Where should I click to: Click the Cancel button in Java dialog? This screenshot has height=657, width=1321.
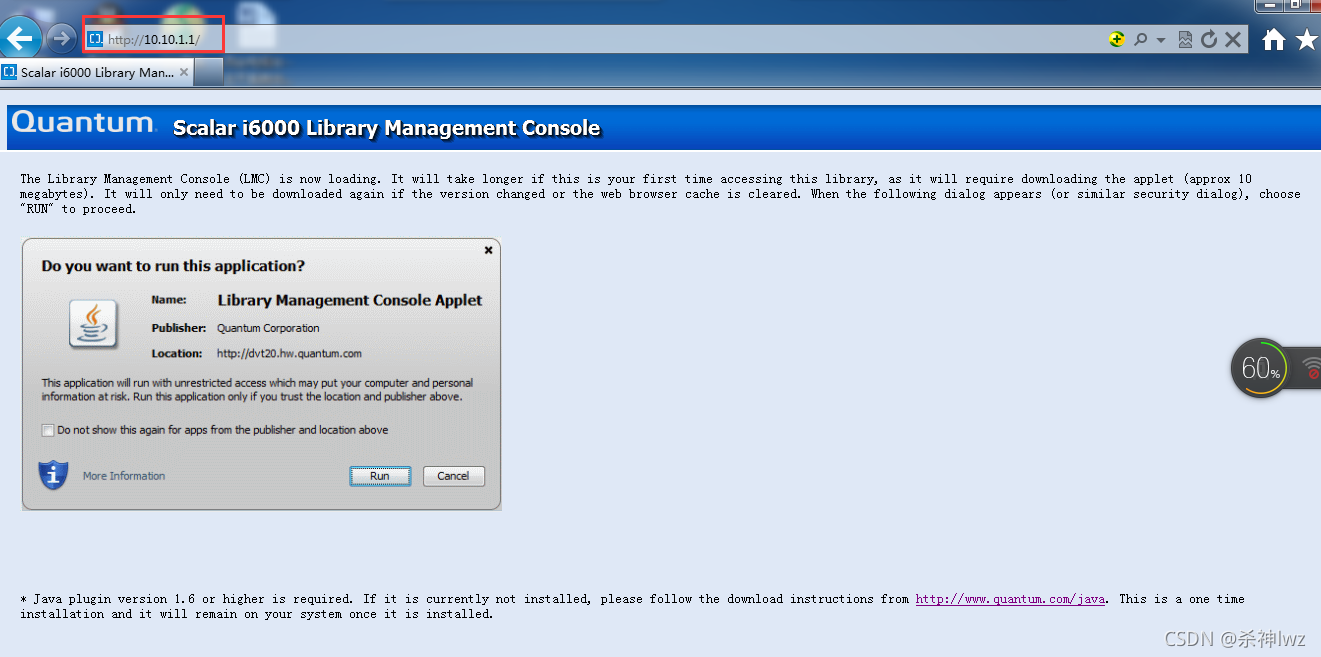coord(454,476)
